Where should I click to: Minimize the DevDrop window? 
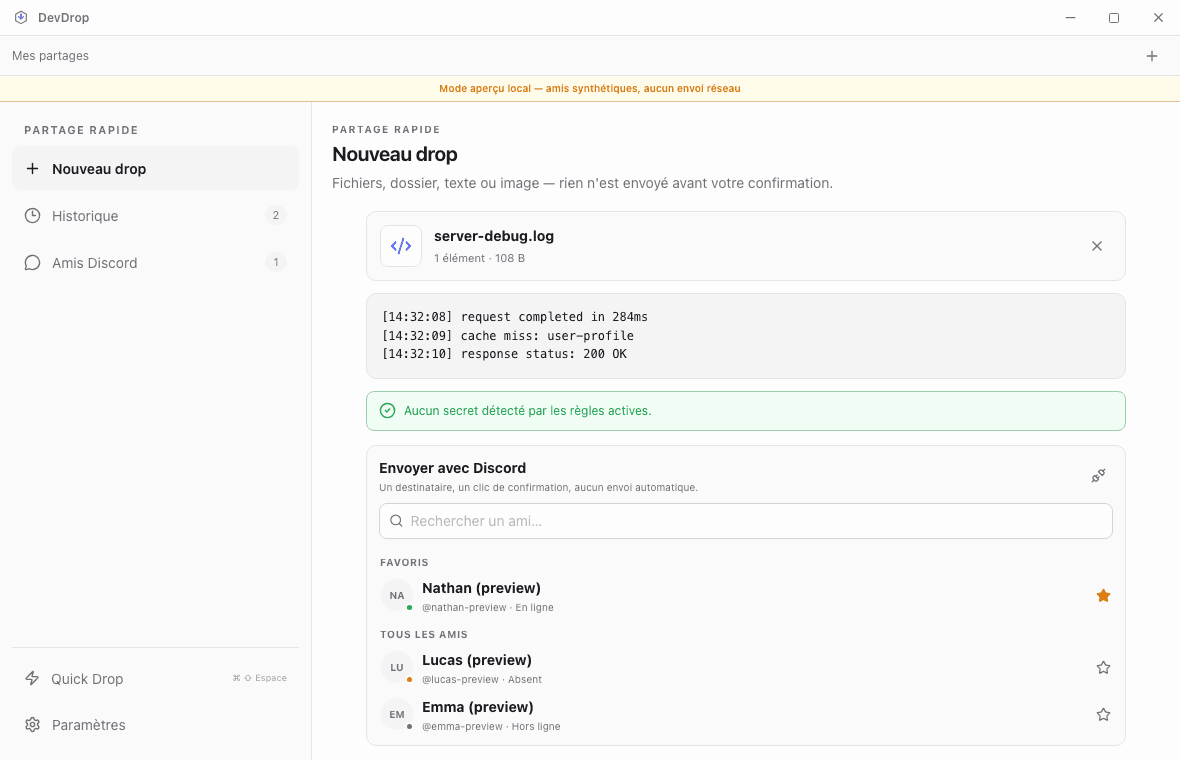1070,17
